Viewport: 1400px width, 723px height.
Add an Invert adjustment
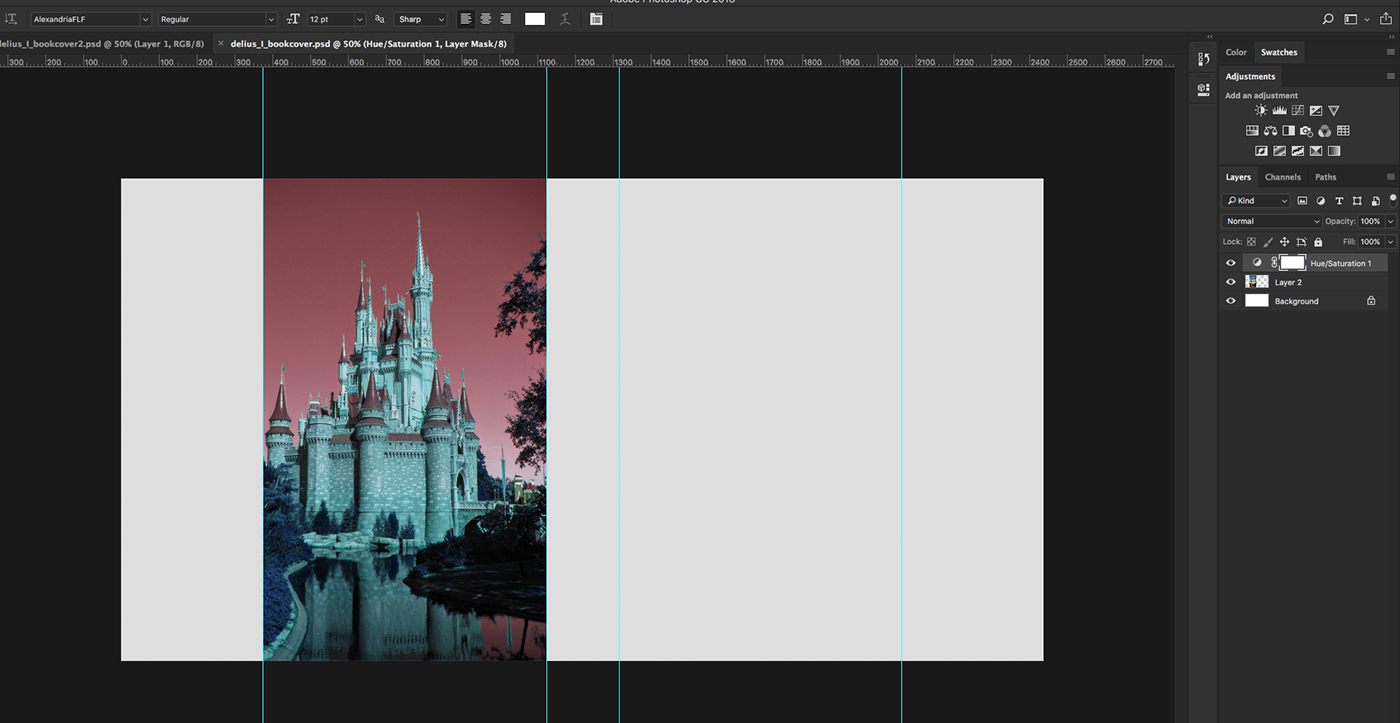(1261, 151)
